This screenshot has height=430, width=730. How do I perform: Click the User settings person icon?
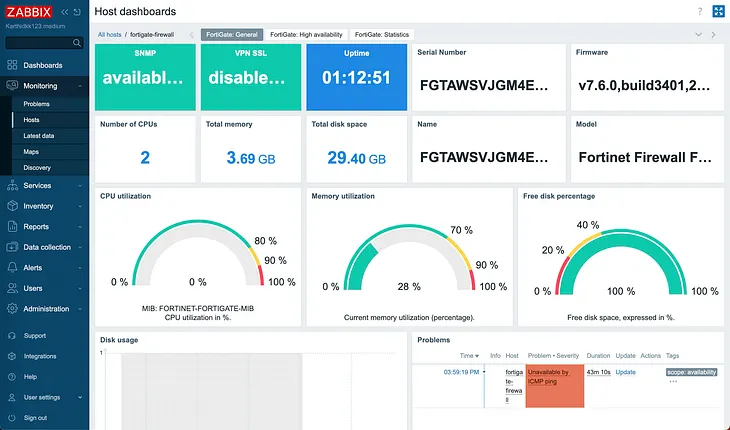click(x=12, y=397)
